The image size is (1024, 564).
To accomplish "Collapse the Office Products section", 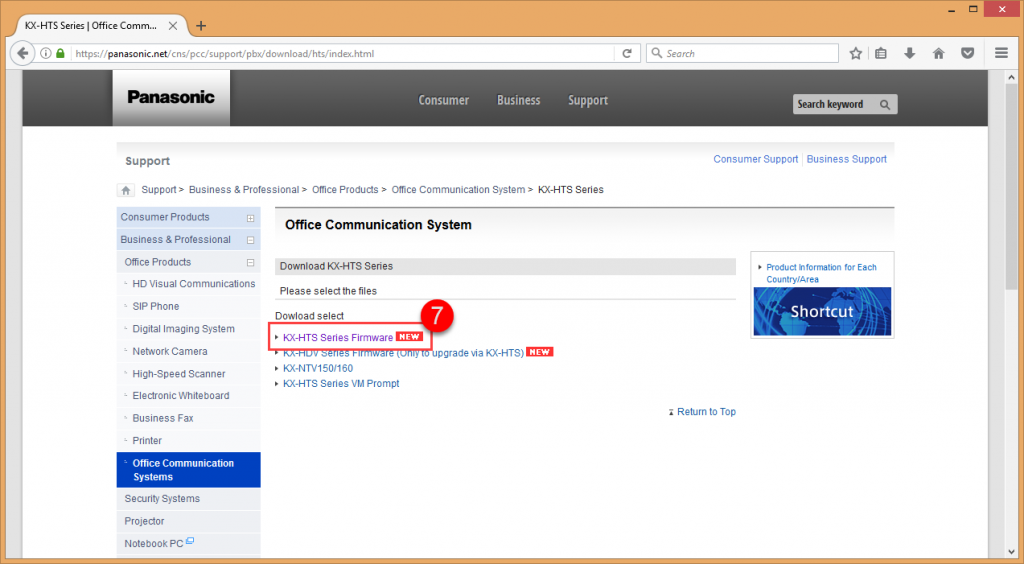I will click(x=250, y=262).
